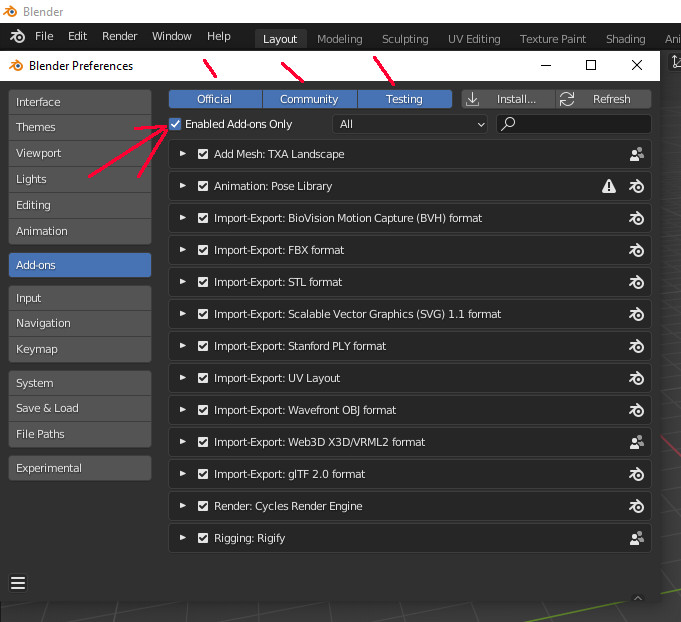
Task: Click the warning triangle on Pose Library row
Action: pyautogui.click(x=608, y=186)
